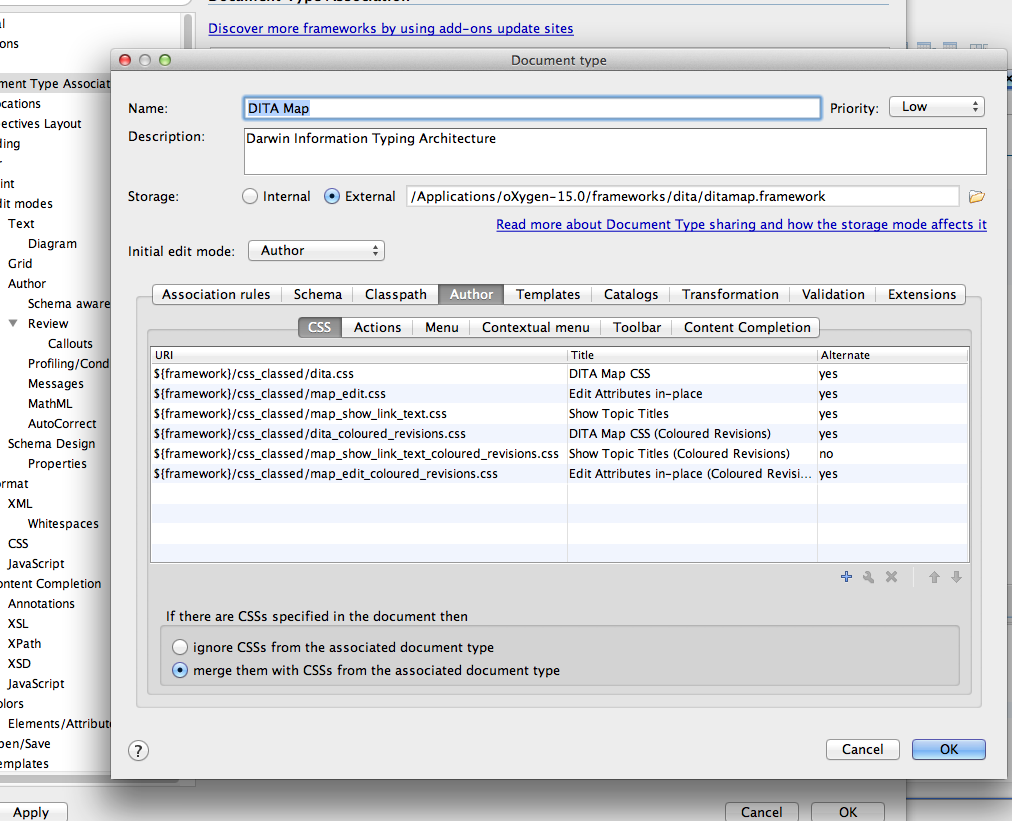Click OK in the Document type dialog
The height and width of the screenshot is (821, 1012).
pos(948,749)
